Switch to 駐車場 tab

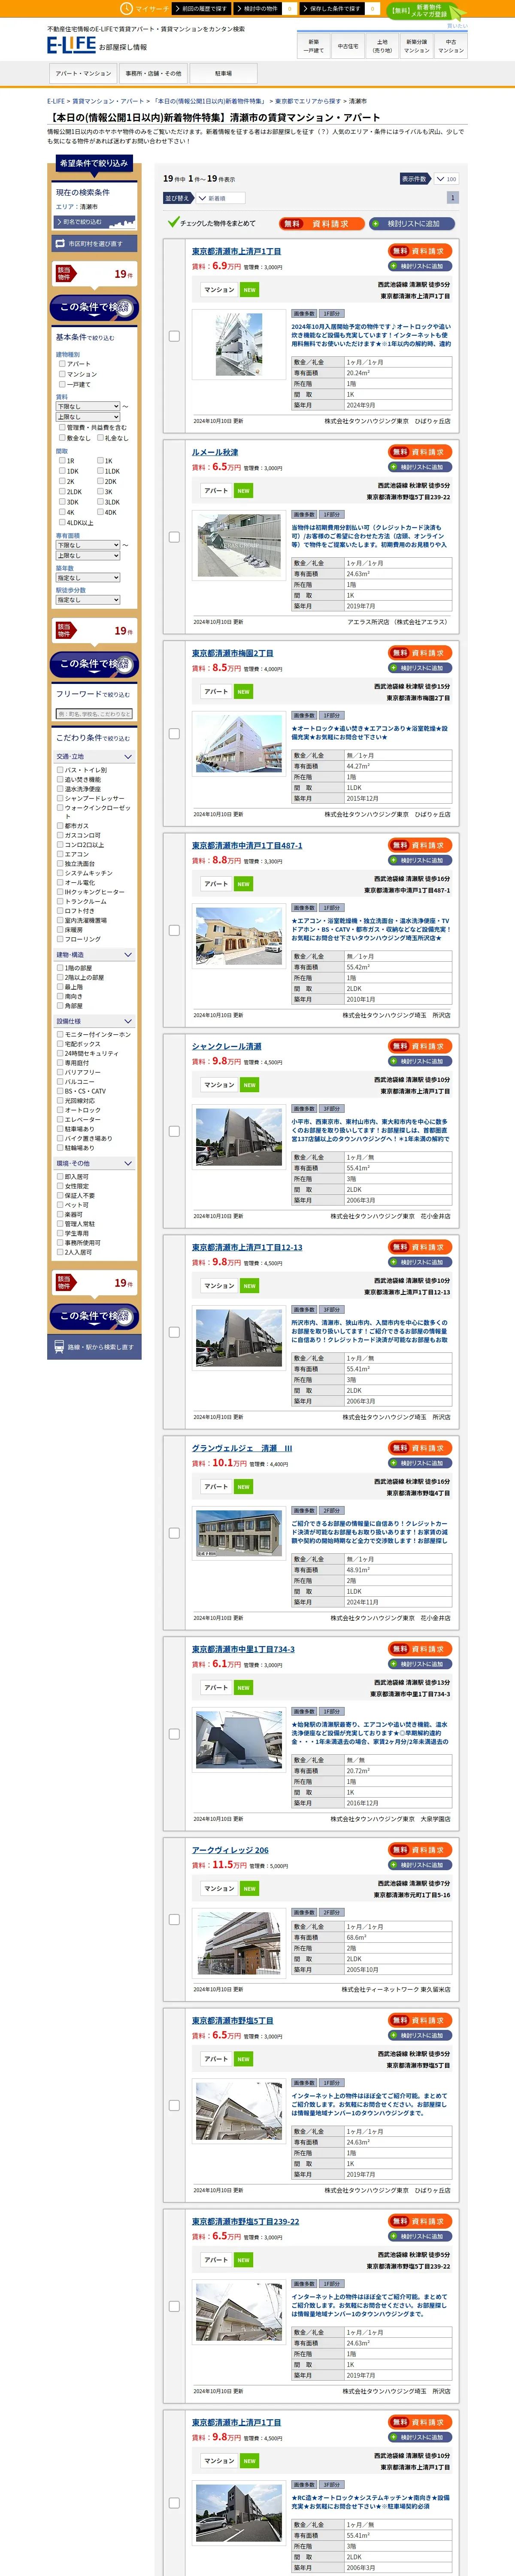(x=223, y=73)
